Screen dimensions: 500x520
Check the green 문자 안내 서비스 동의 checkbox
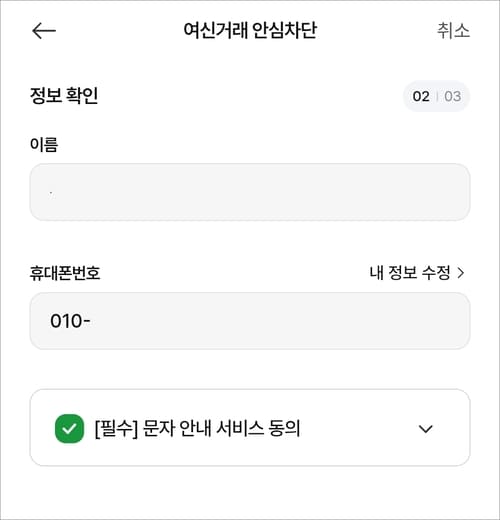(69, 429)
